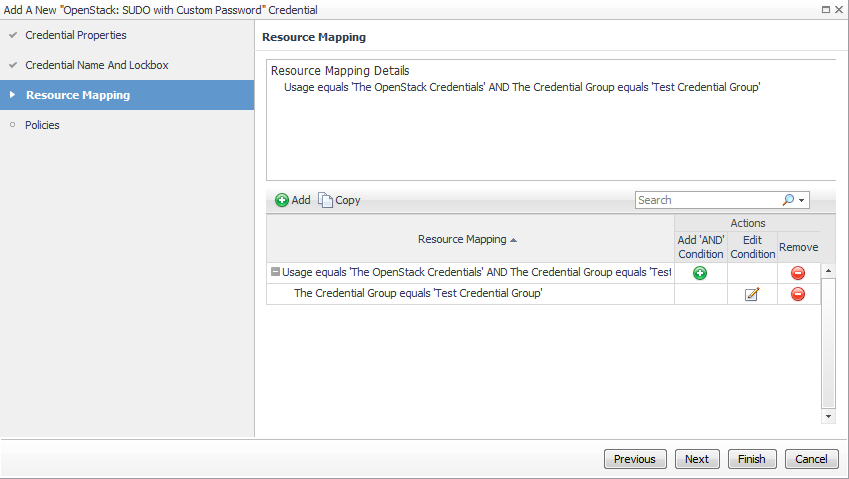
Task: Remove the Usage equals mapping row
Action: click(798, 273)
